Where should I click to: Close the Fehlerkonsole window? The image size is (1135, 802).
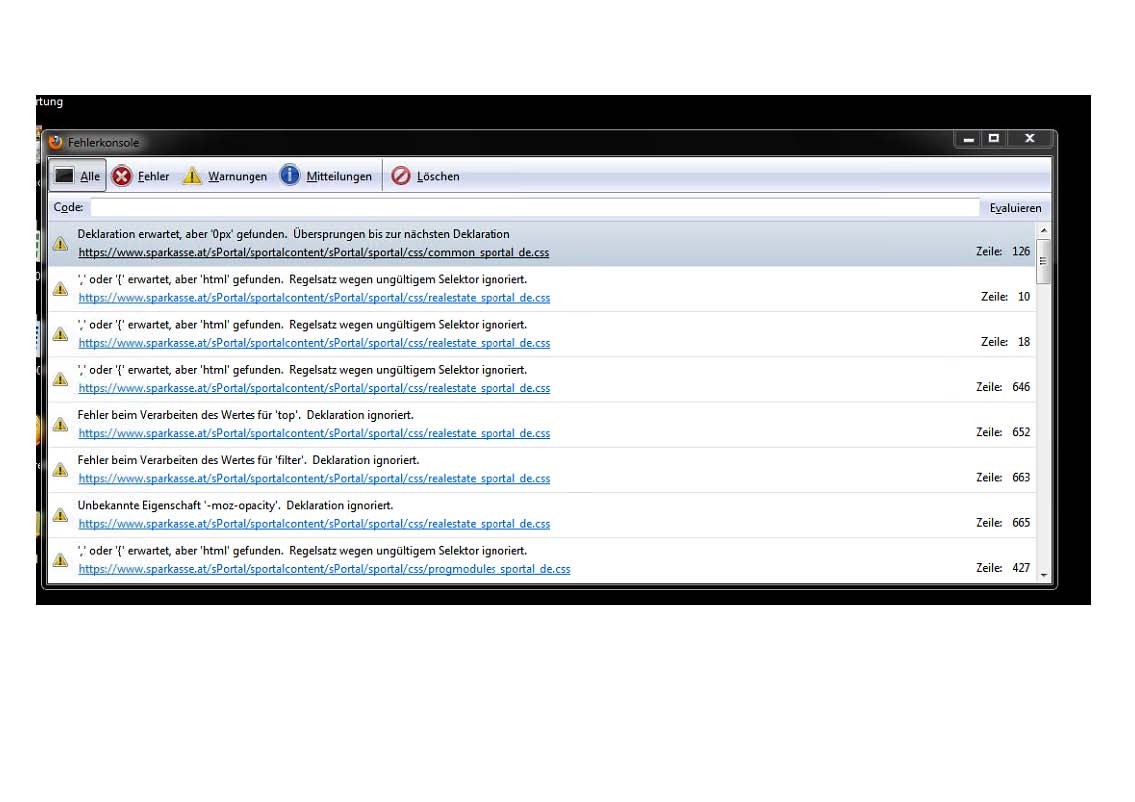[x=1029, y=139]
